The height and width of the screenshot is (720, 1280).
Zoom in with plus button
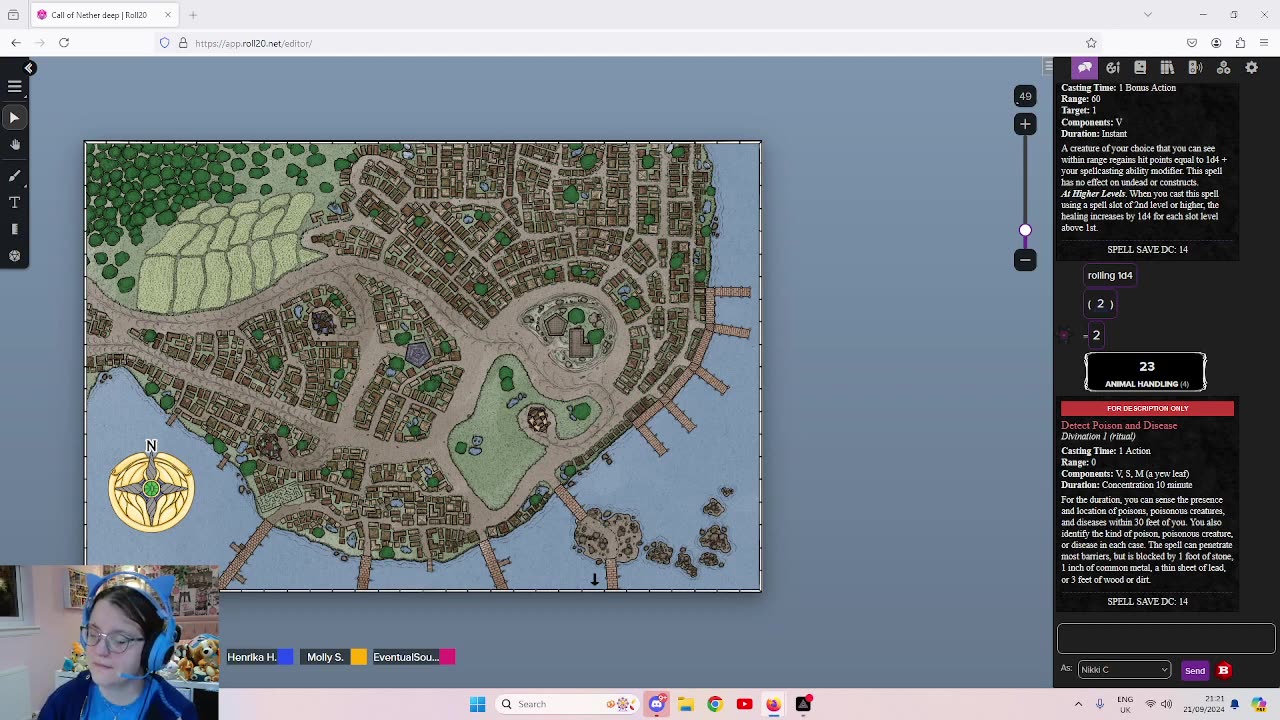tap(1025, 124)
